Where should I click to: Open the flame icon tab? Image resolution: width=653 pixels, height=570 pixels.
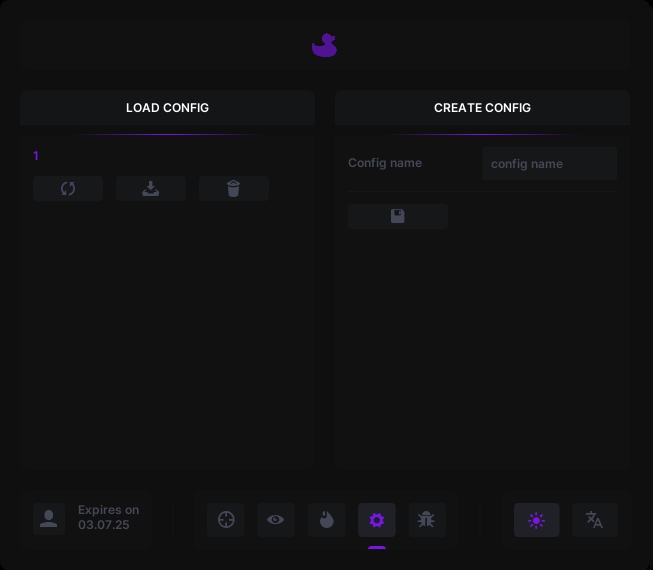click(x=327, y=520)
